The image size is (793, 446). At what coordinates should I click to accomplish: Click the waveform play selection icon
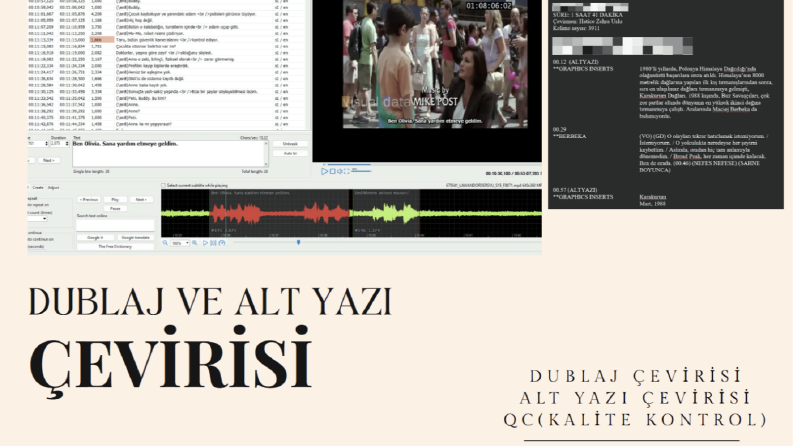tap(205, 243)
